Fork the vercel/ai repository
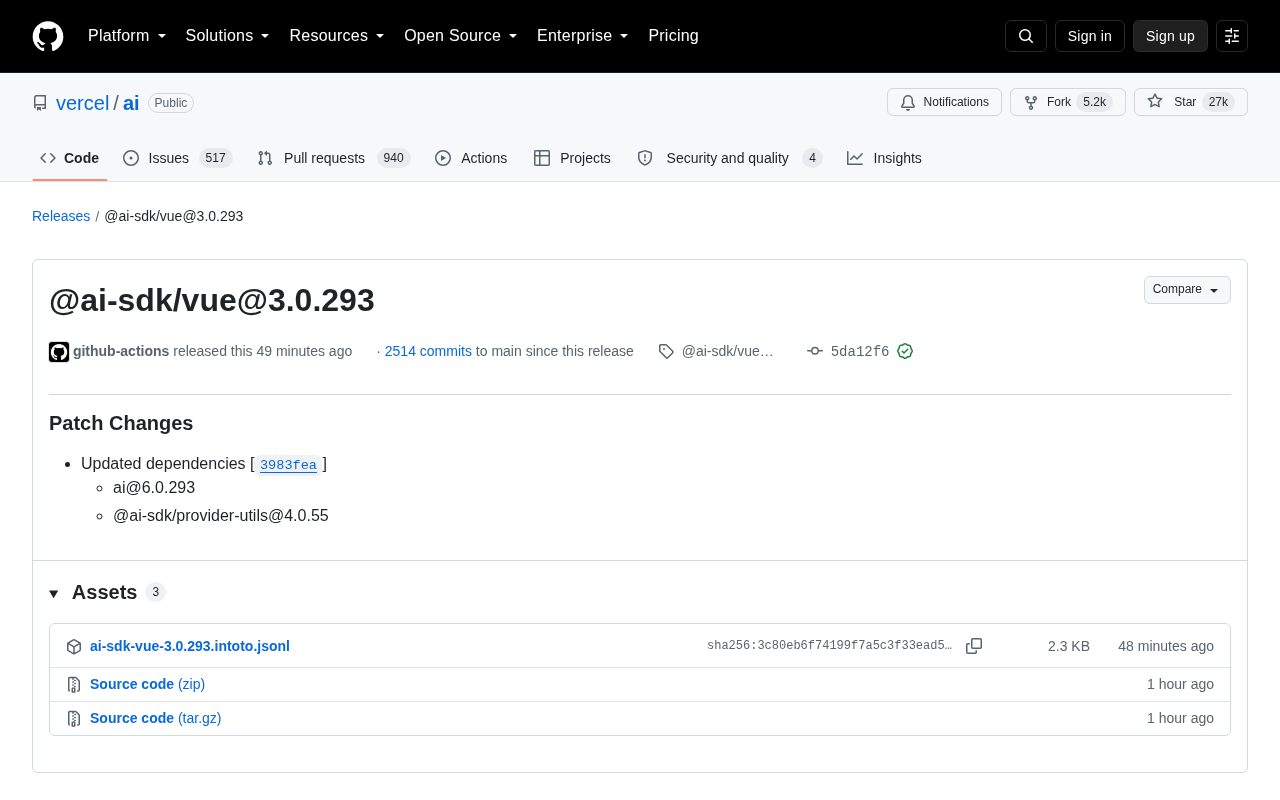 1067,102
